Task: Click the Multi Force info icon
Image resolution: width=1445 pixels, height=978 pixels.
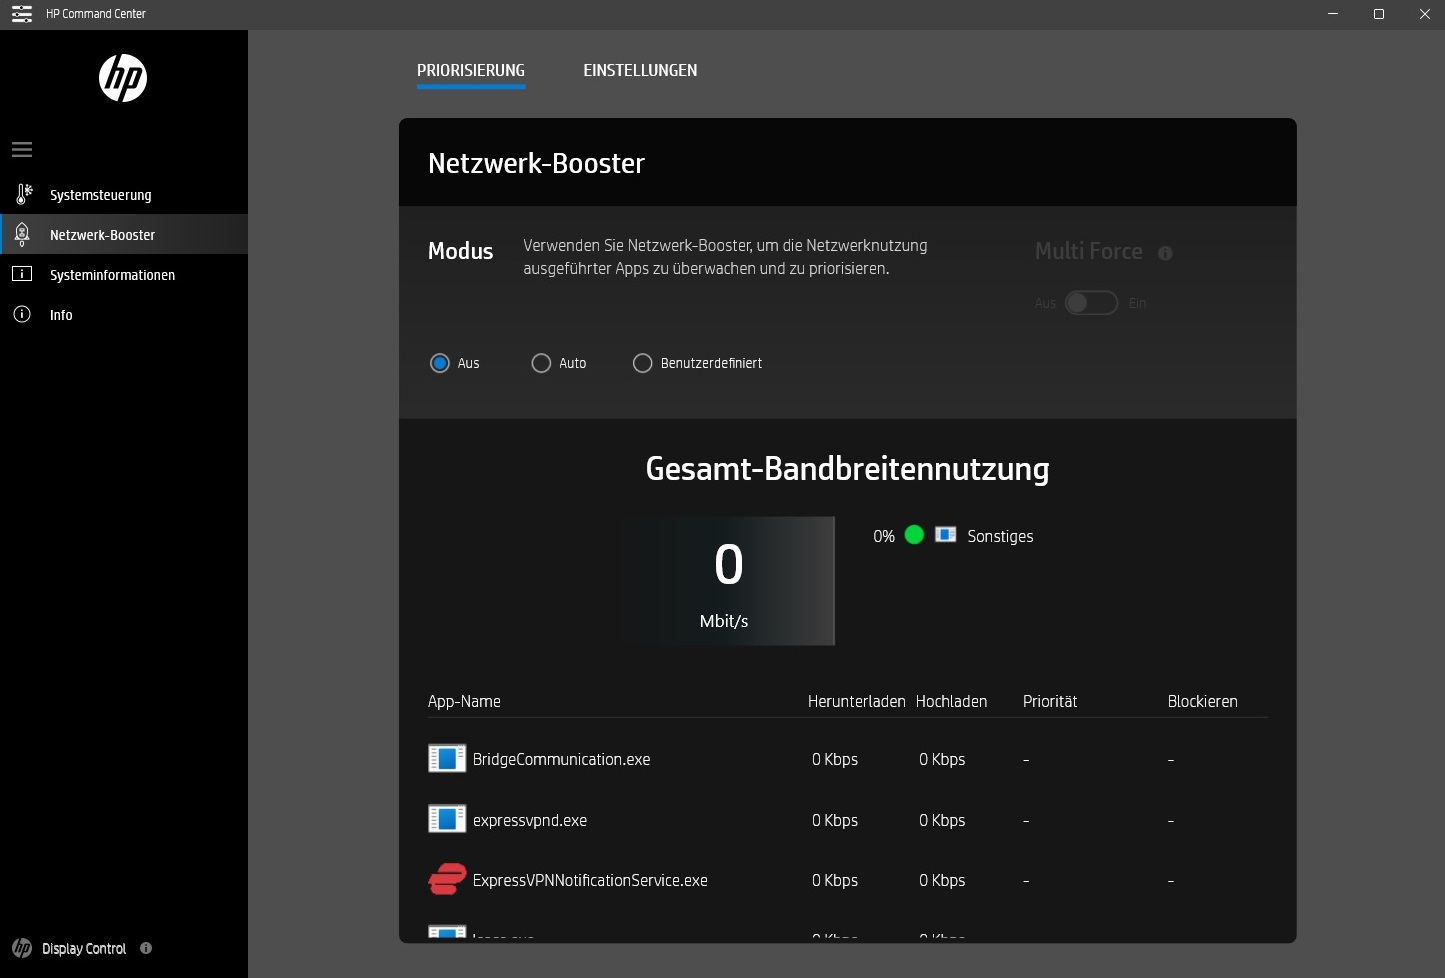Action: tap(1165, 253)
